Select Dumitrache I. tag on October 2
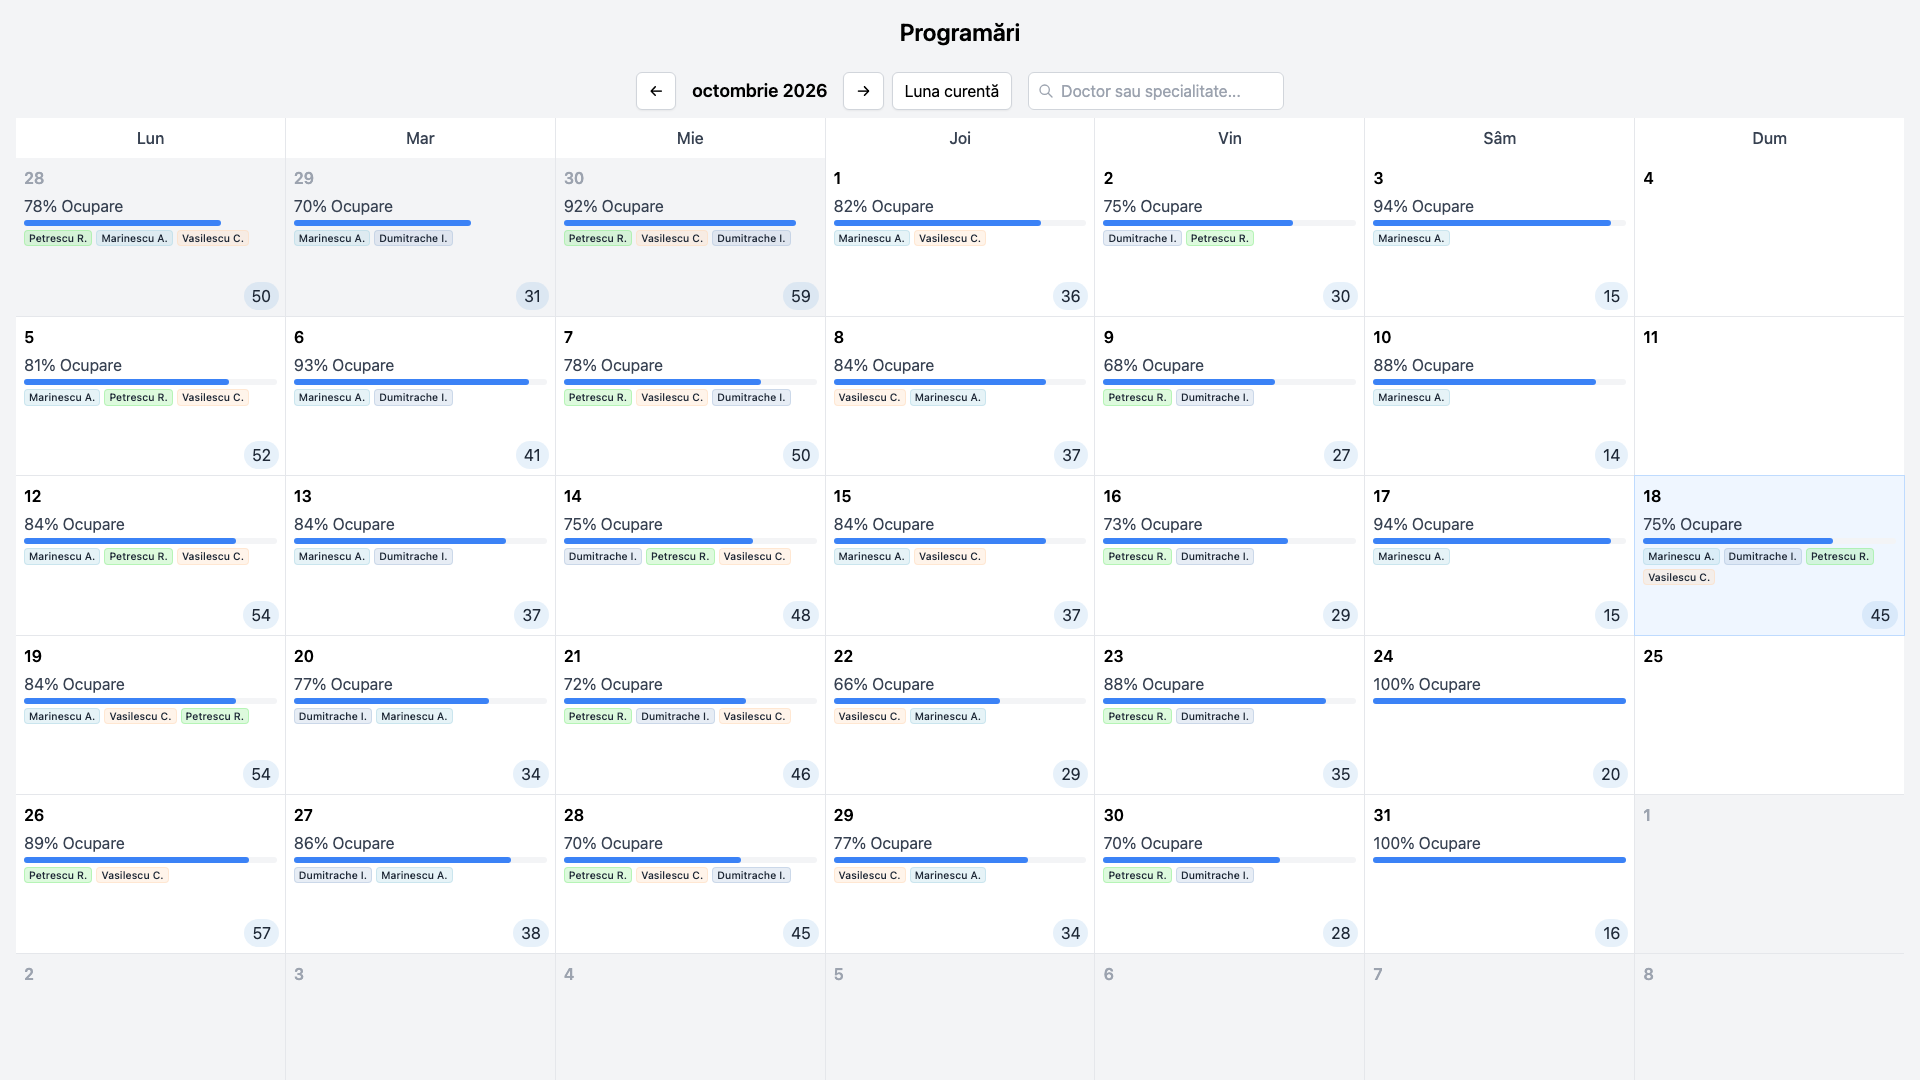Viewport: 1920px width, 1080px height. click(1142, 238)
